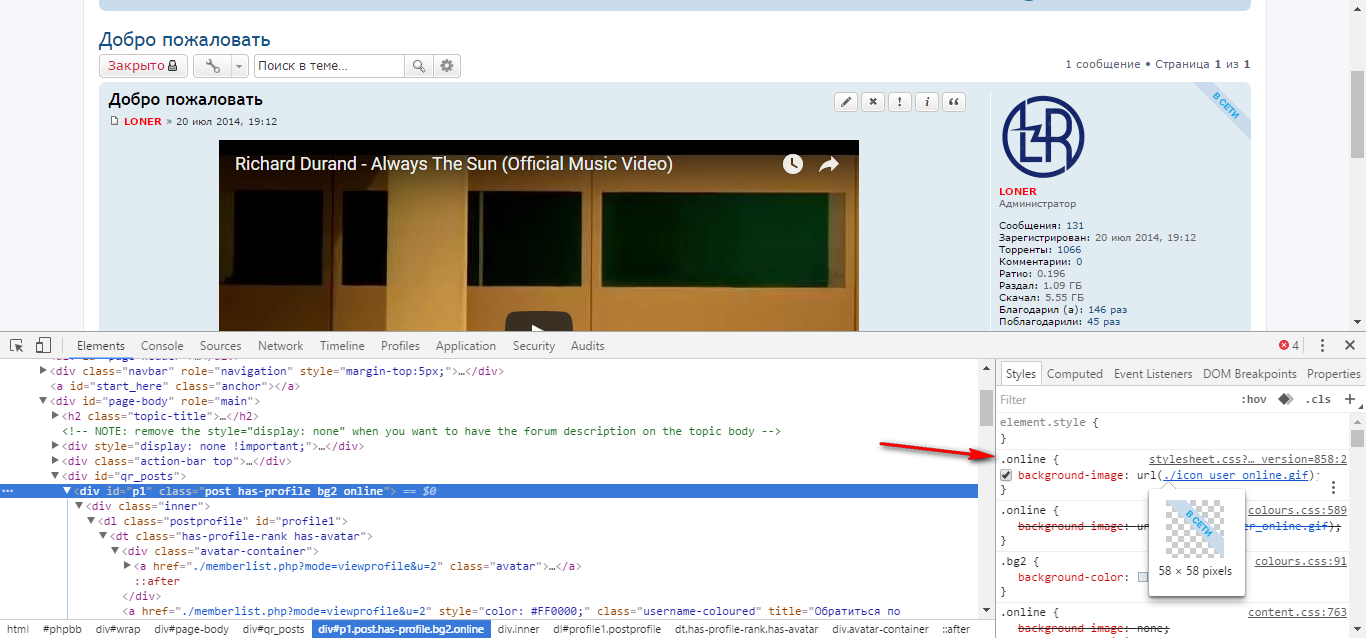
Task: Expand the h2 topic-title node
Action: pyautogui.click(x=55, y=416)
